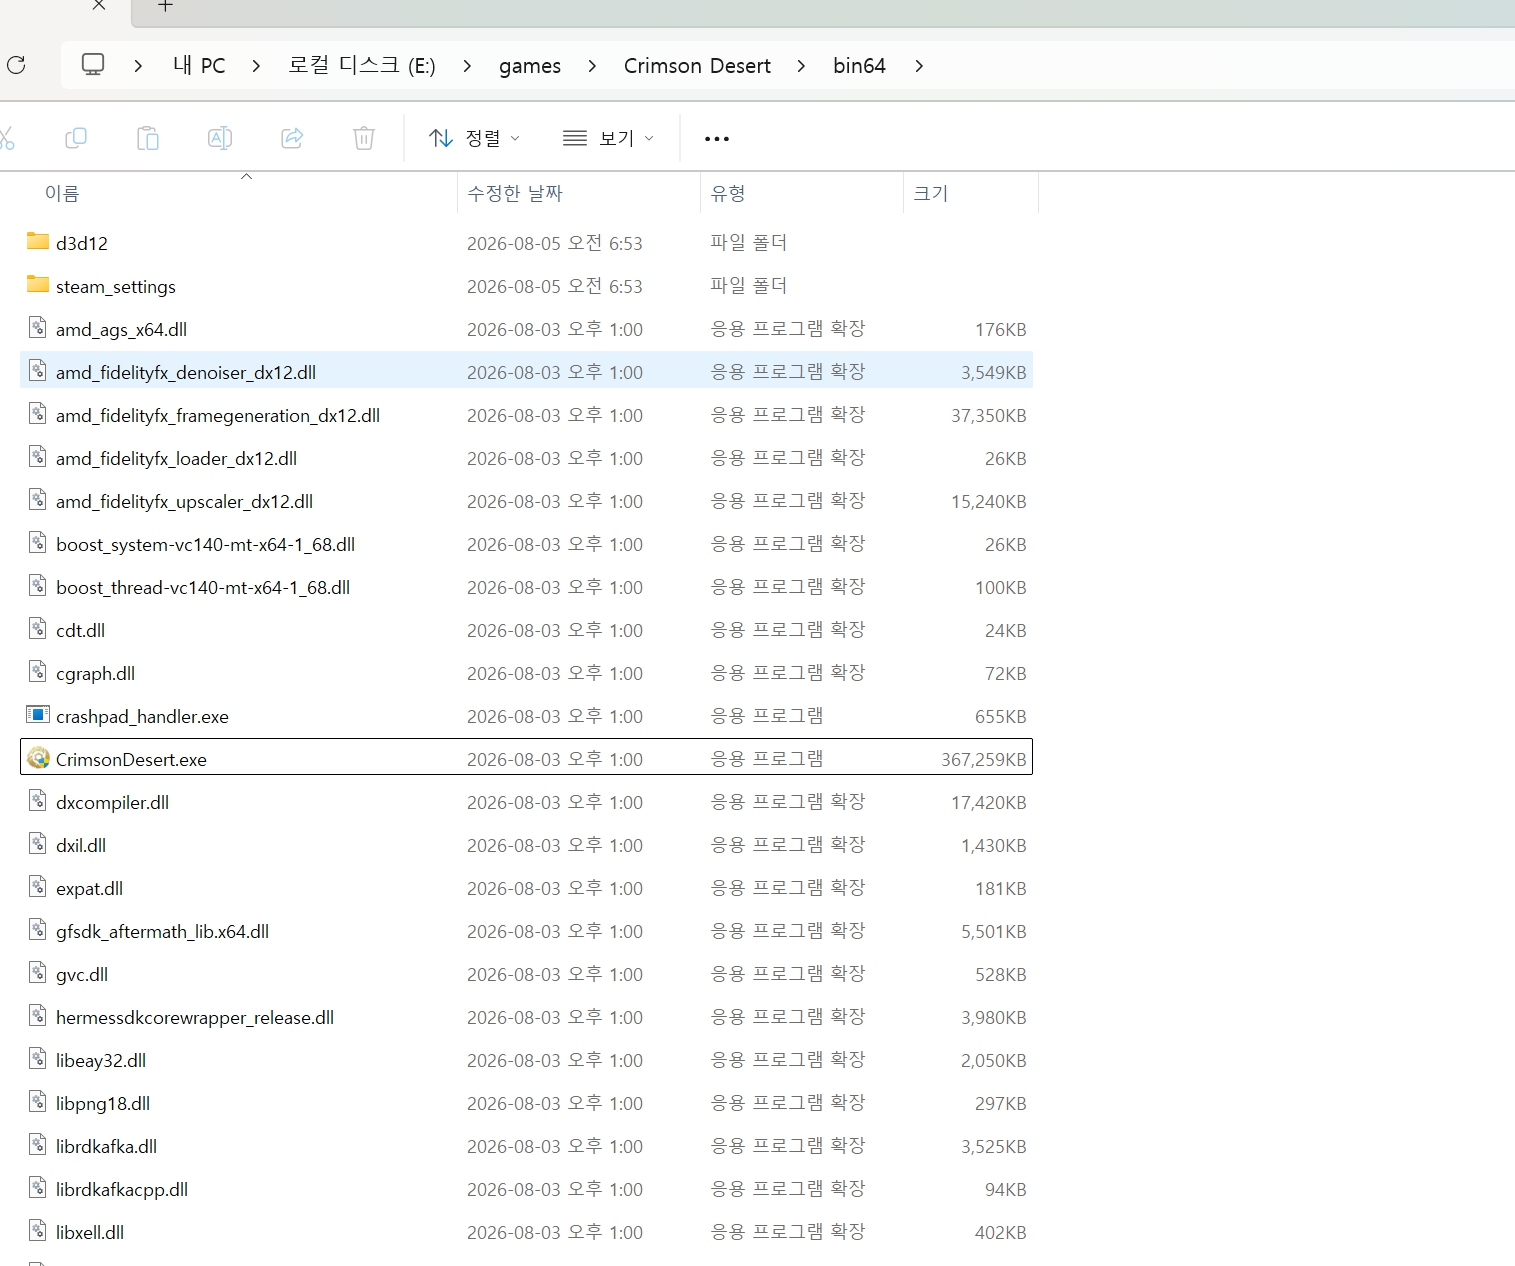Click the dxil.dll file icon
Screen dimensions: 1515x1266
tap(38, 843)
